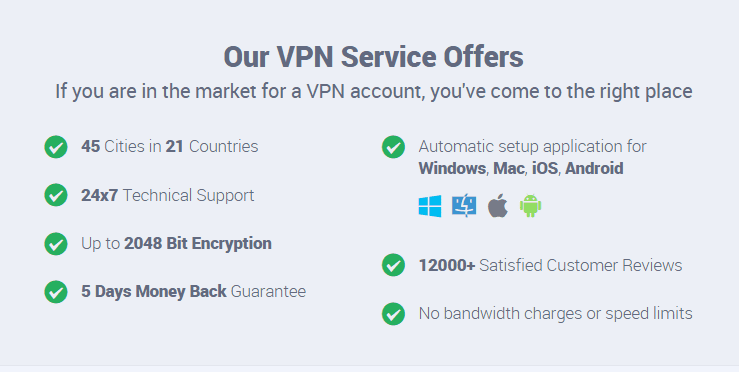Click the '45 Cities in 21 Countries' text

click(x=170, y=147)
